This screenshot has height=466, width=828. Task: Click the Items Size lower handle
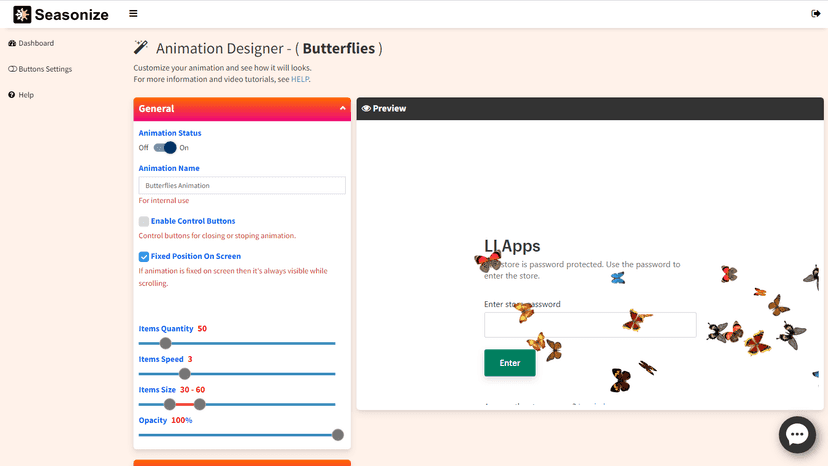[170, 405]
